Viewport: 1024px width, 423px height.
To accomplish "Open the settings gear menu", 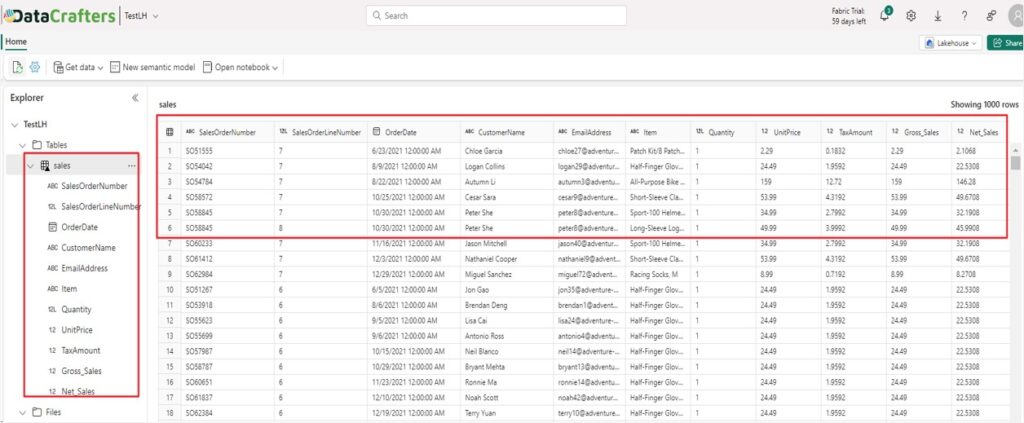I will coord(911,16).
